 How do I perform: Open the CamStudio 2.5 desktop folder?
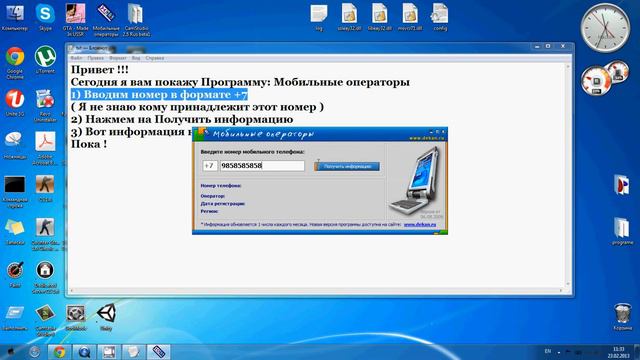(x=136, y=19)
